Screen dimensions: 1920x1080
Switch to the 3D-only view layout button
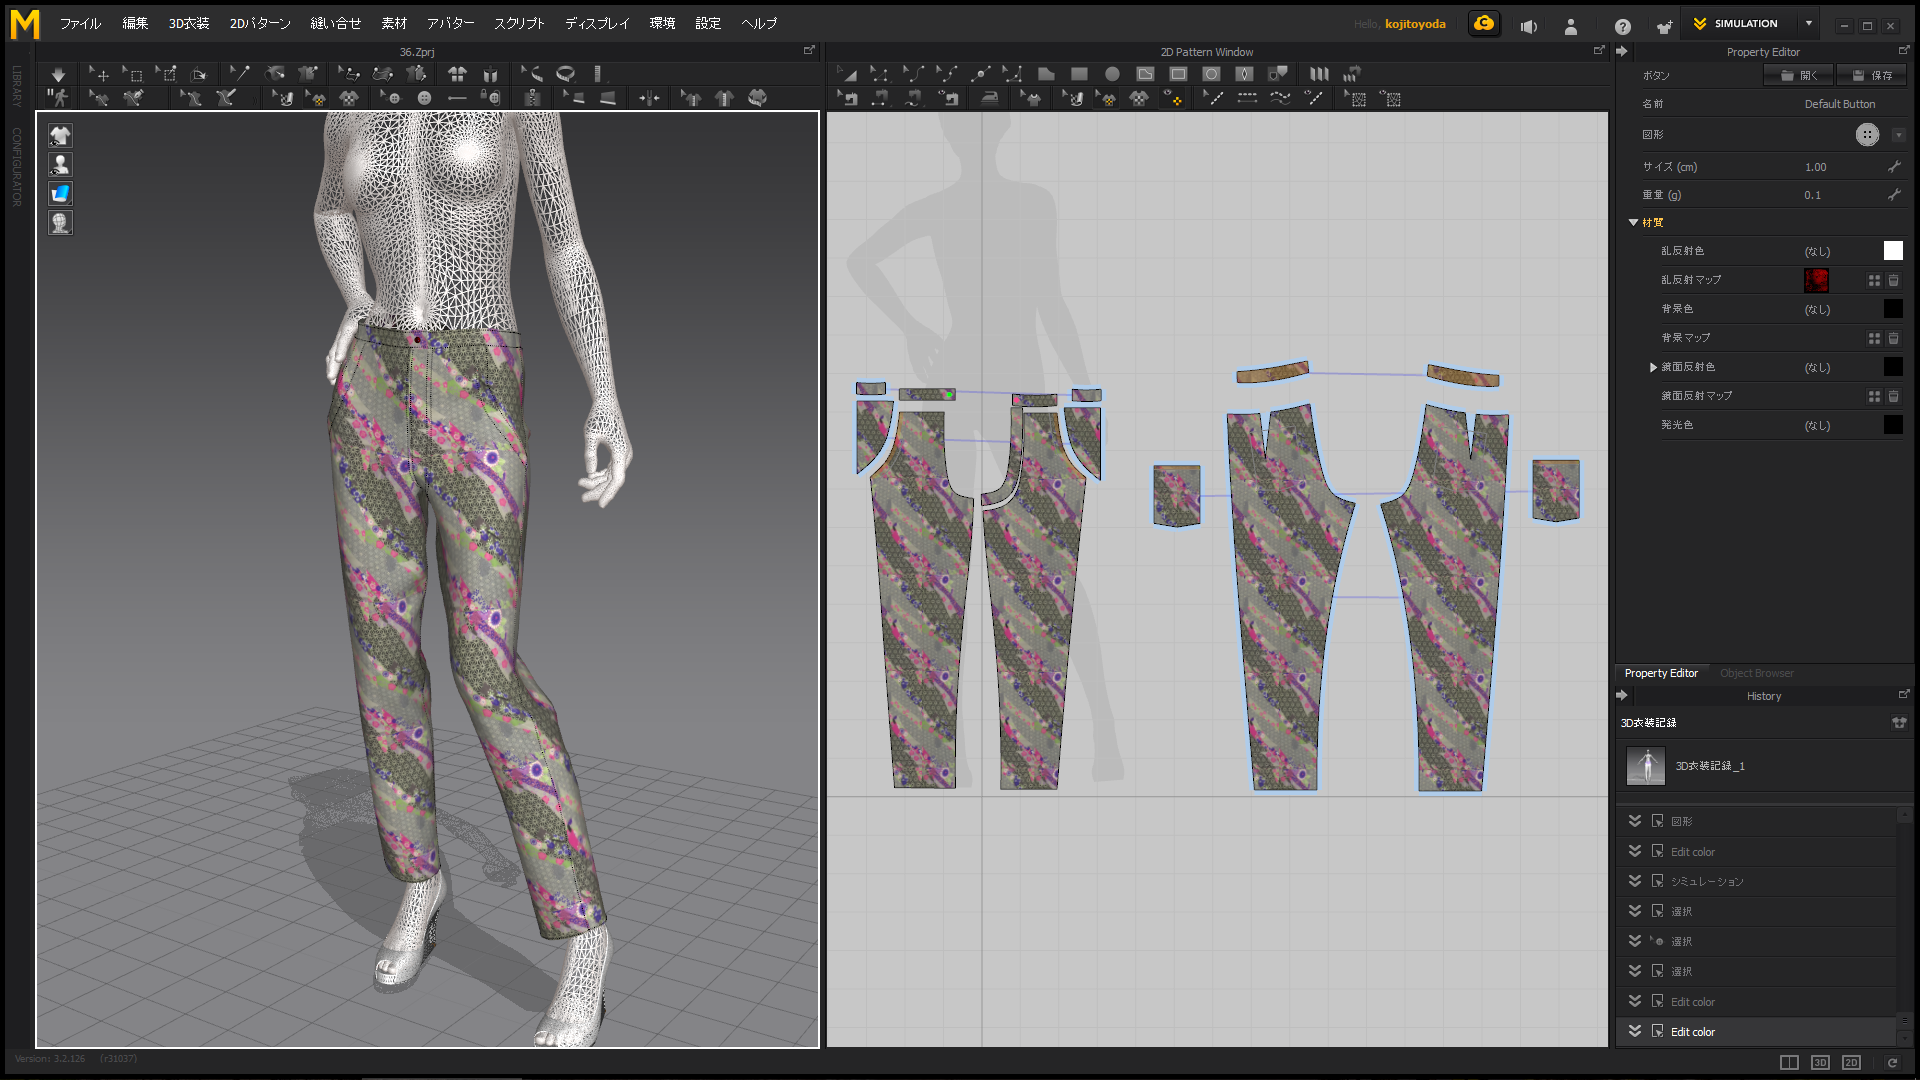[x=1820, y=1062]
